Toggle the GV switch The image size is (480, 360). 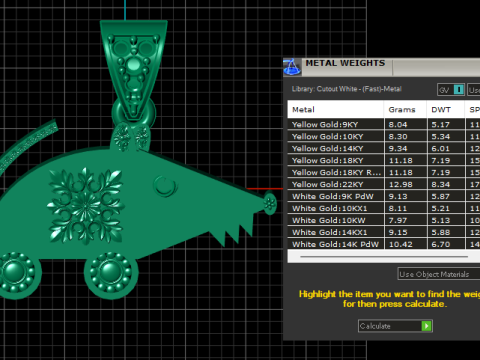click(x=451, y=89)
